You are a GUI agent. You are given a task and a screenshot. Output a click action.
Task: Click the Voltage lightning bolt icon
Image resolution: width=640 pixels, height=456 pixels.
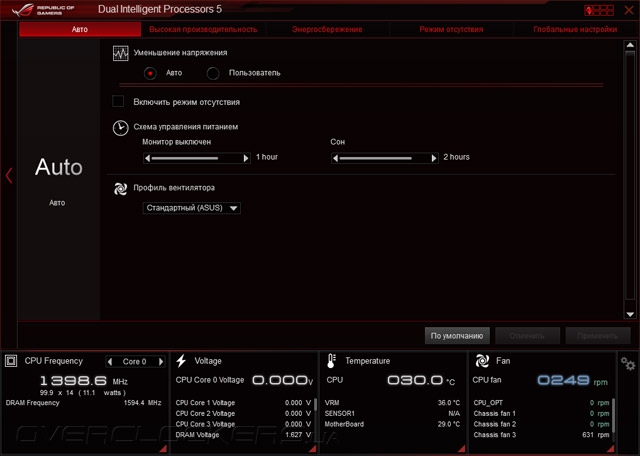pos(181,361)
